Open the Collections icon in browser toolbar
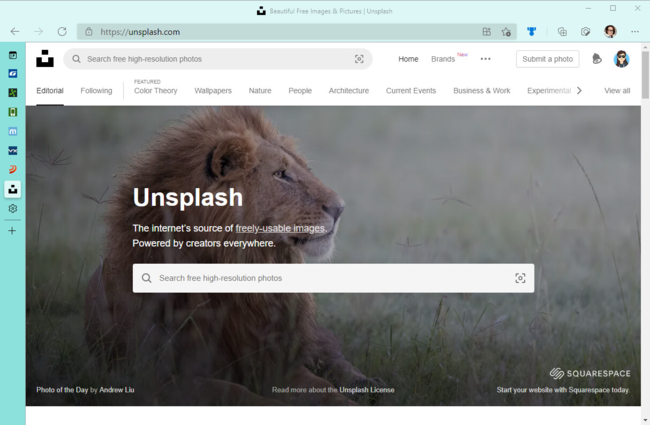The image size is (650, 425). [x=562, y=32]
